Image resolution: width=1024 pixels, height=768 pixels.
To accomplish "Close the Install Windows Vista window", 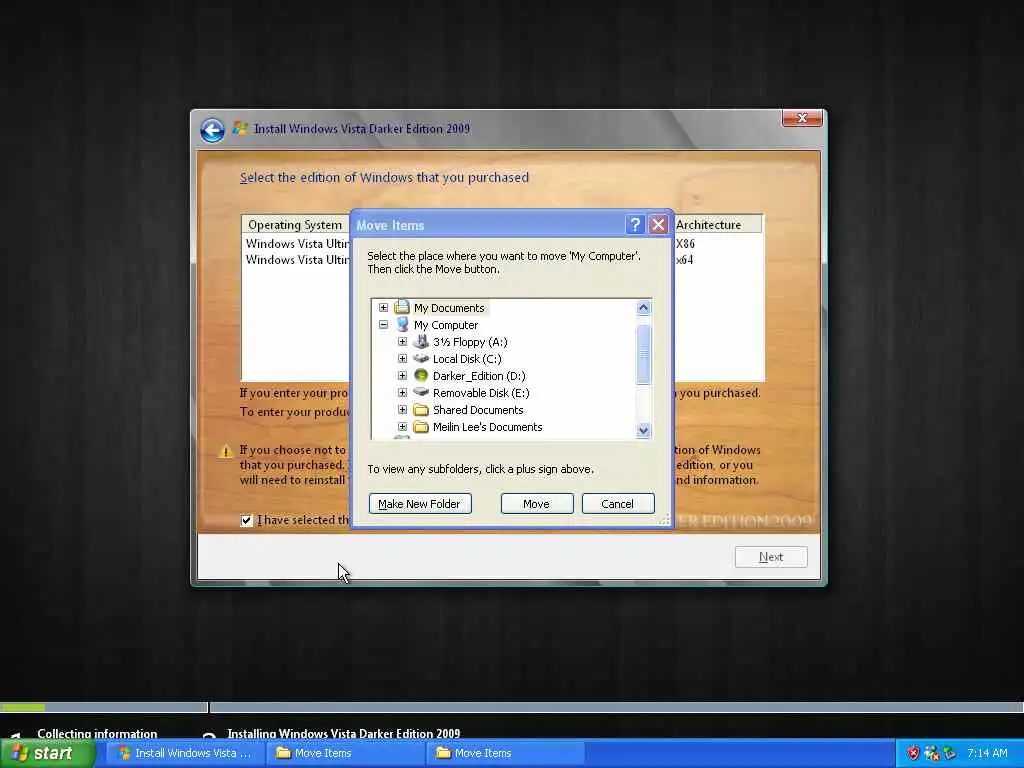I will pyautogui.click(x=802, y=118).
